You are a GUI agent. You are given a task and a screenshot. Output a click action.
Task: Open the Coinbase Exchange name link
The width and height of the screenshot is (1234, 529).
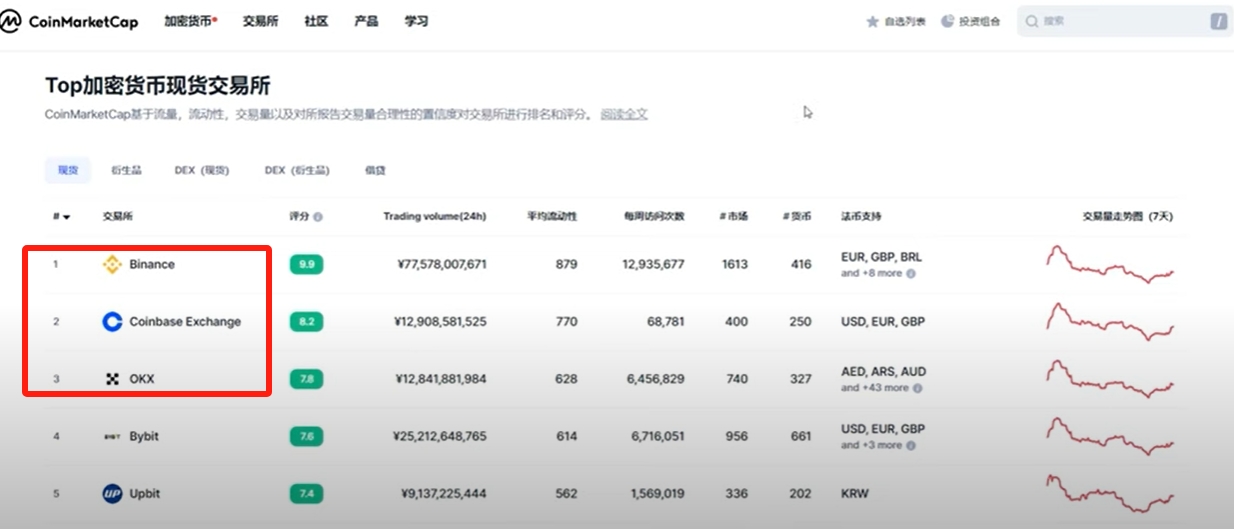(185, 322)
